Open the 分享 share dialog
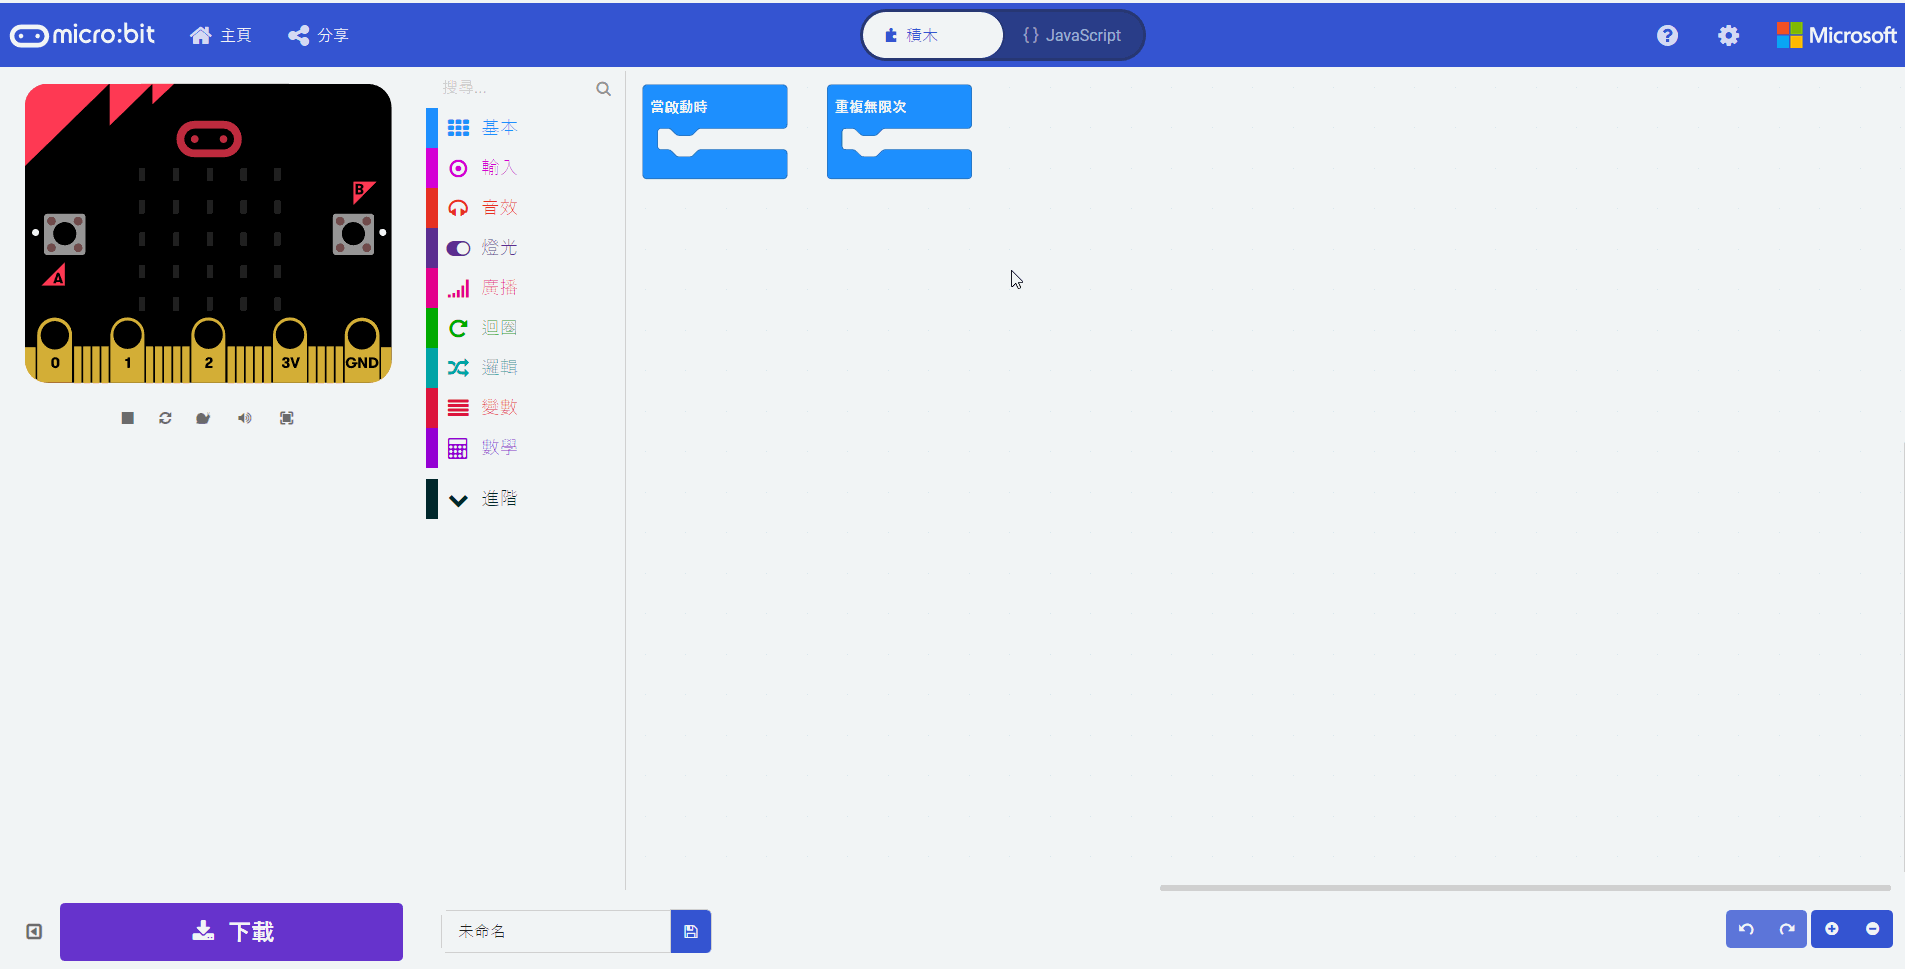 point(317,35)
